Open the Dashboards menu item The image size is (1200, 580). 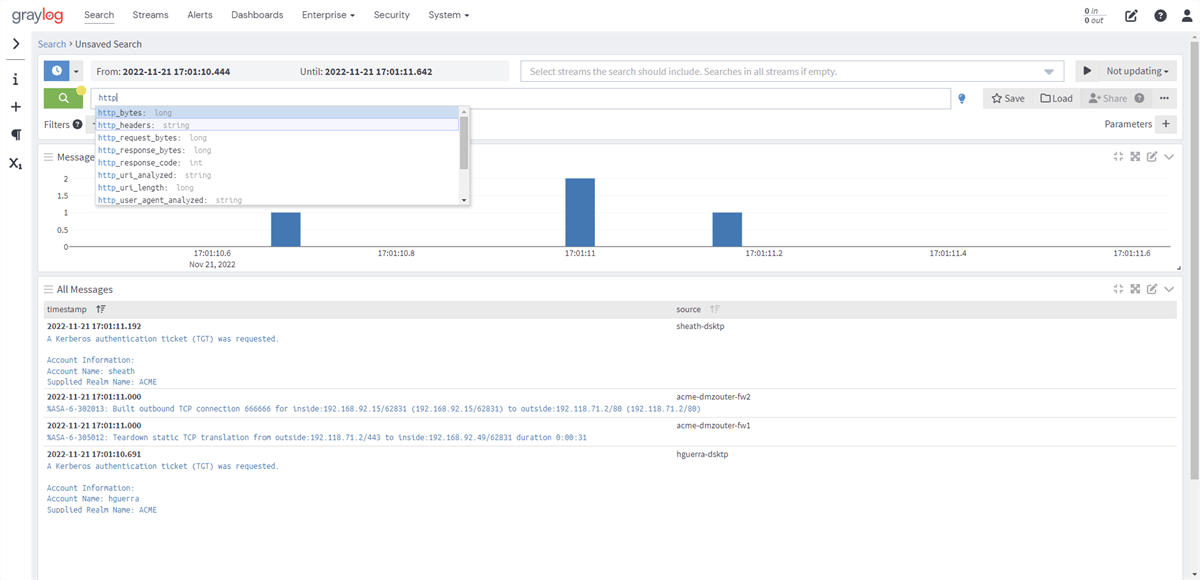click(257, 15)
